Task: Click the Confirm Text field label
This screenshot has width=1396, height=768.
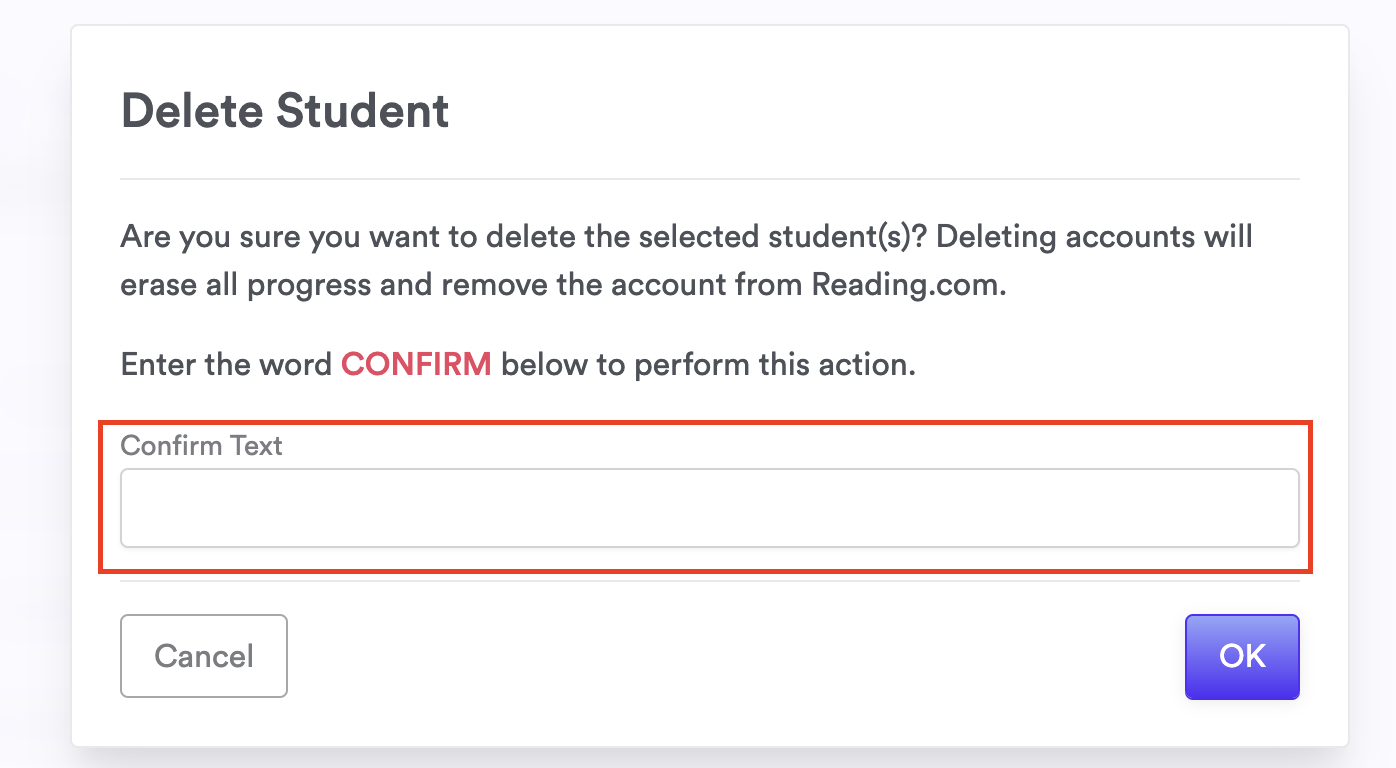Action: pyautogui.click(x=201, y=445)
